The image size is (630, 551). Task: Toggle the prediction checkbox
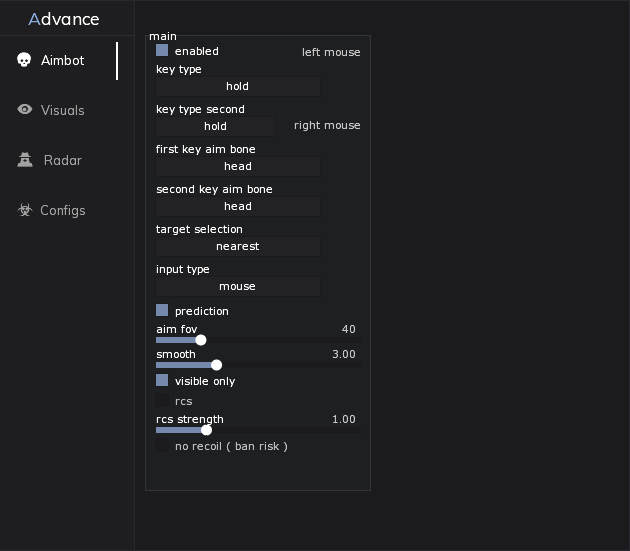(x=162, y=311)
